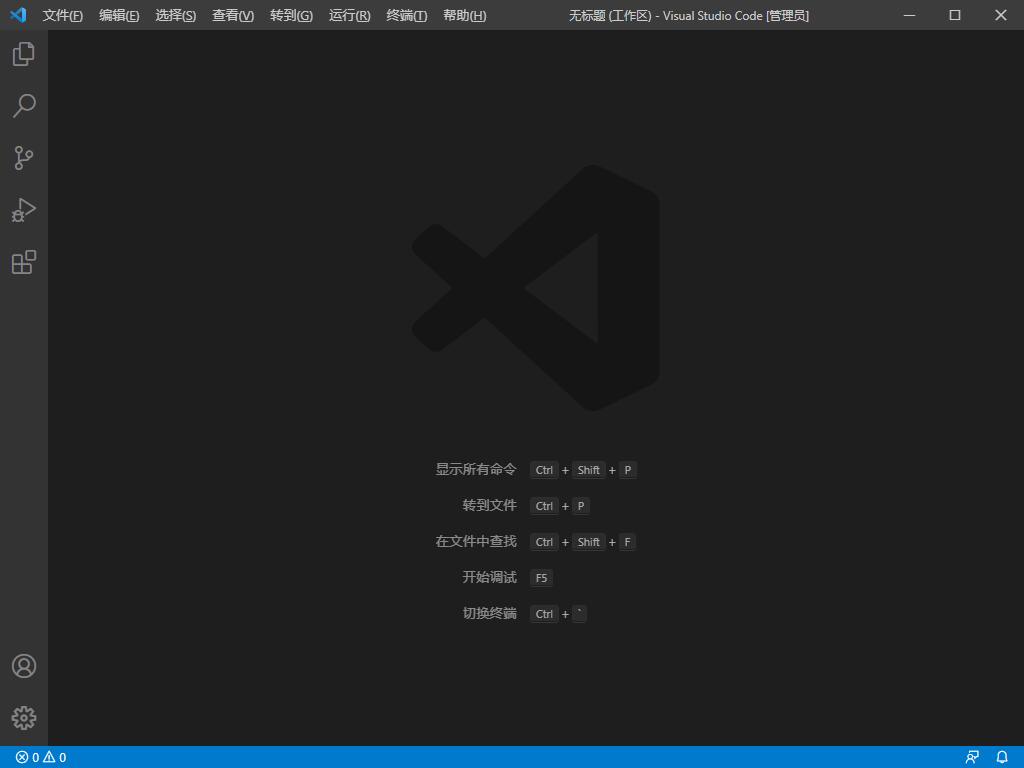
Task: Click the VS Code logo in title bar
Action: 17,15
